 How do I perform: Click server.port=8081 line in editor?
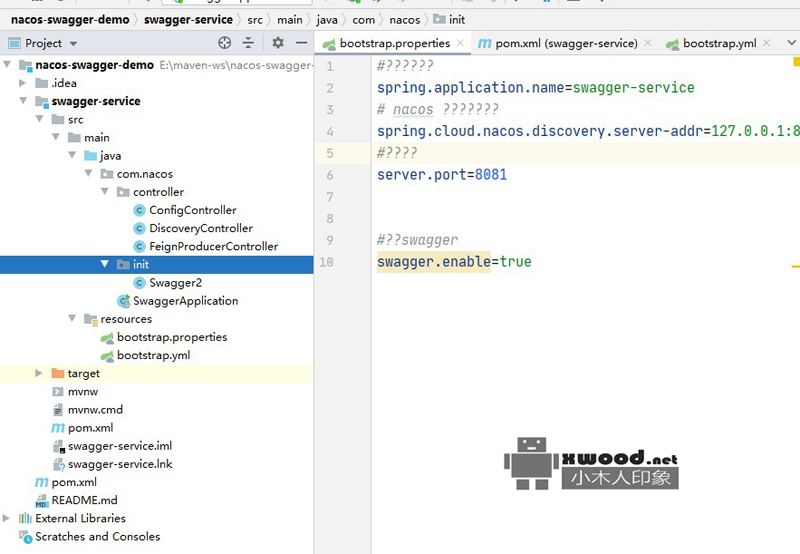tap(442, 174)
